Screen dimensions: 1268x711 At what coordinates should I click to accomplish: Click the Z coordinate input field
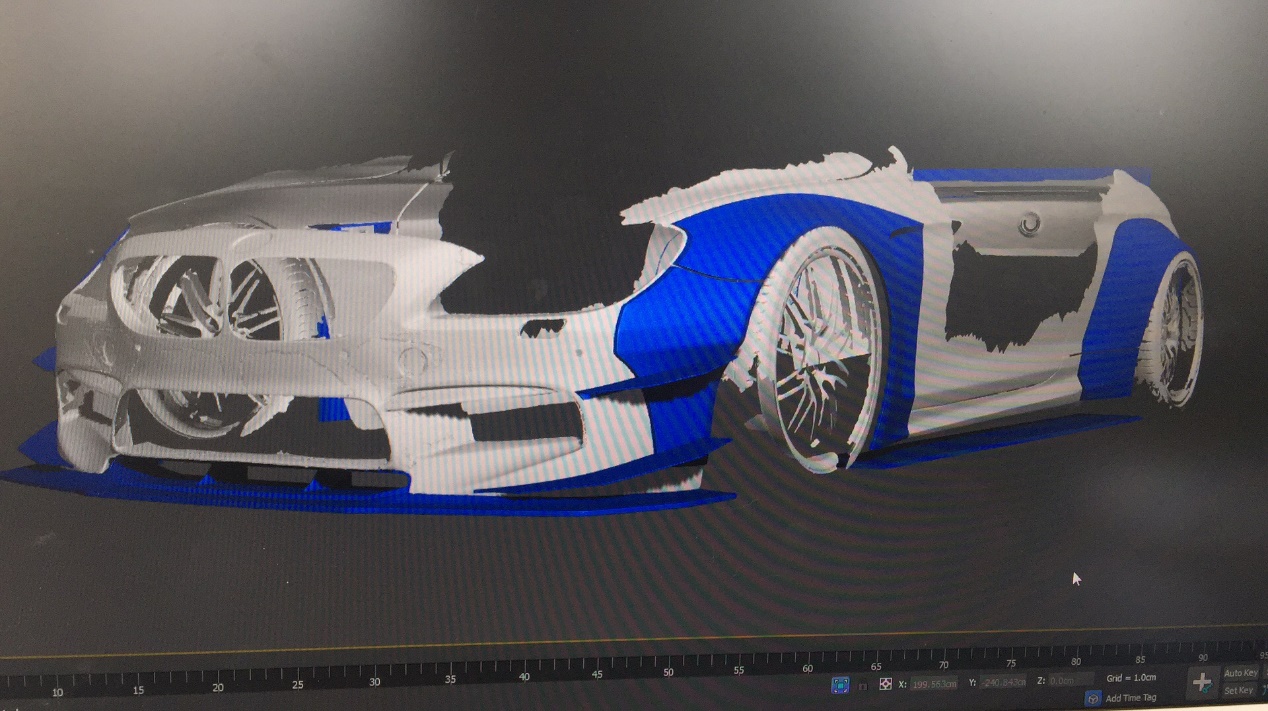[1072, 680]
